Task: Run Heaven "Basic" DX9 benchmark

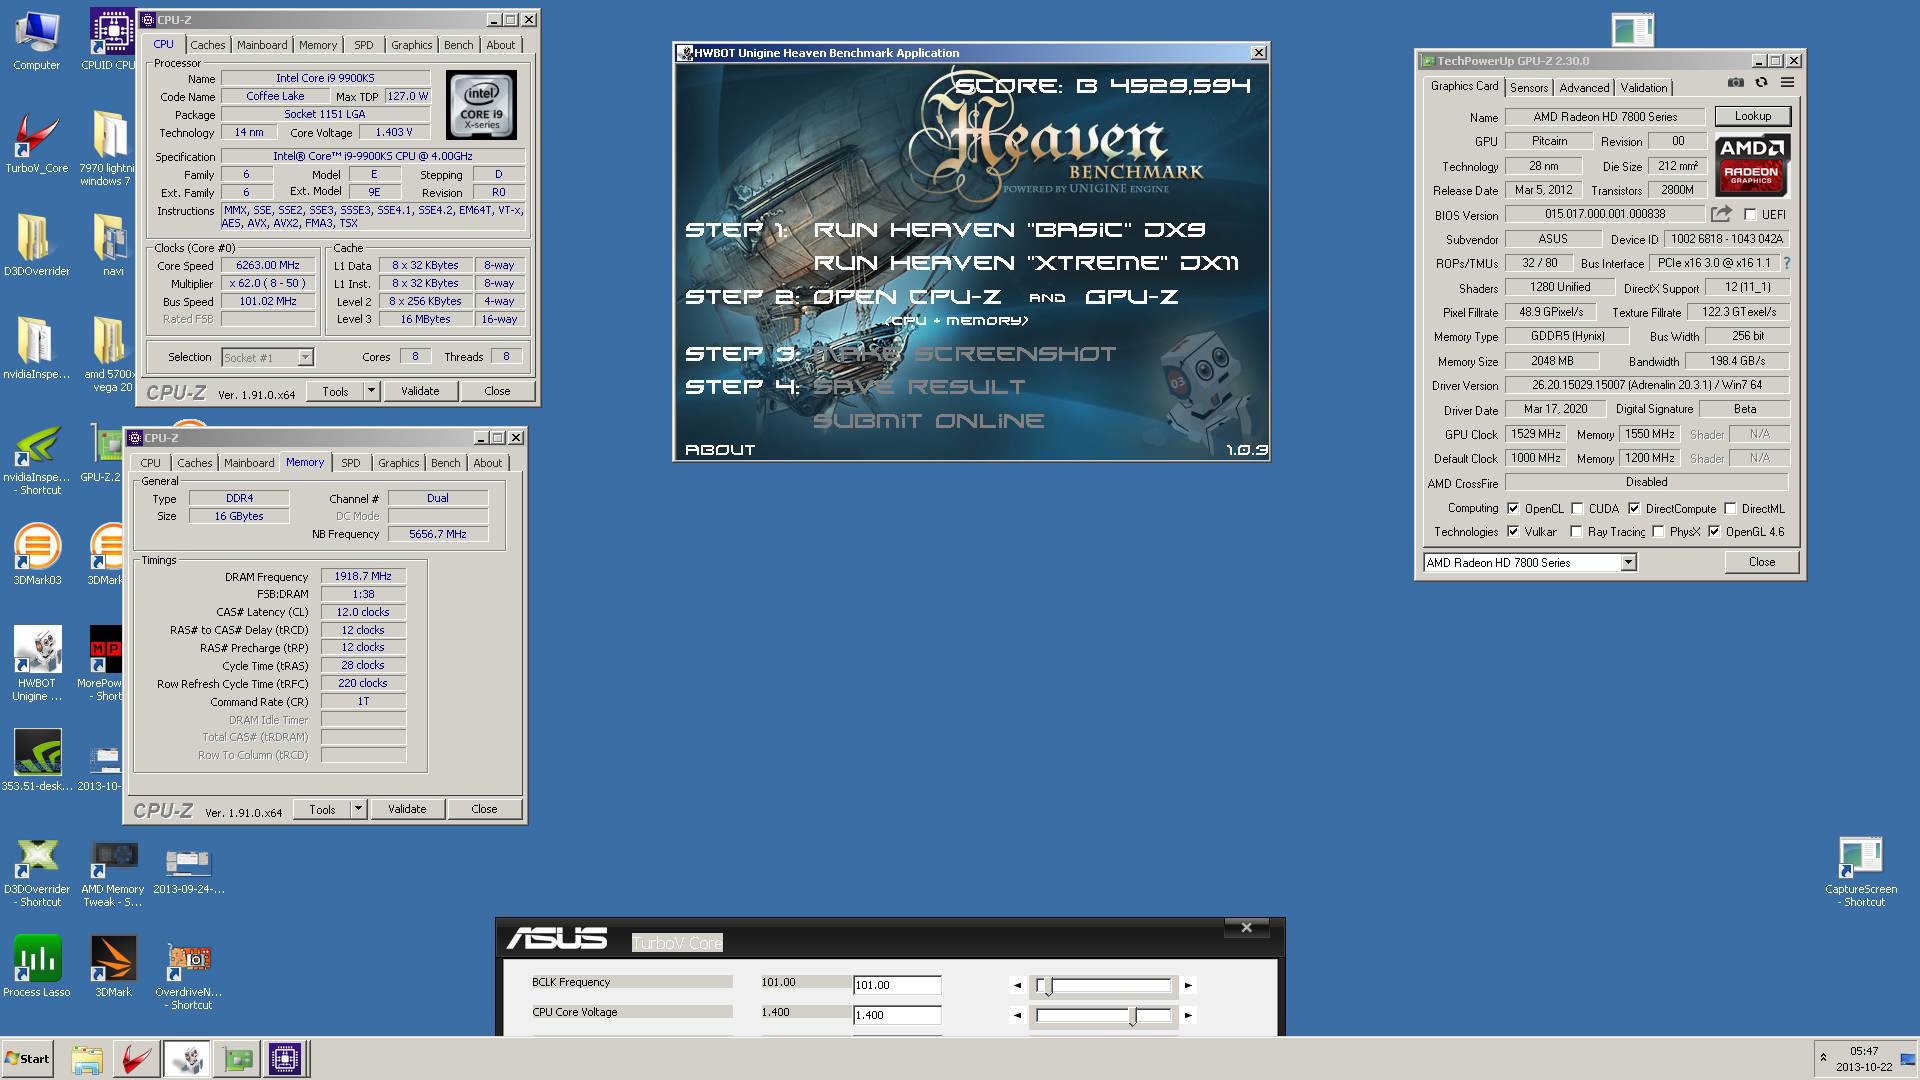Action: click(1010, 230)
